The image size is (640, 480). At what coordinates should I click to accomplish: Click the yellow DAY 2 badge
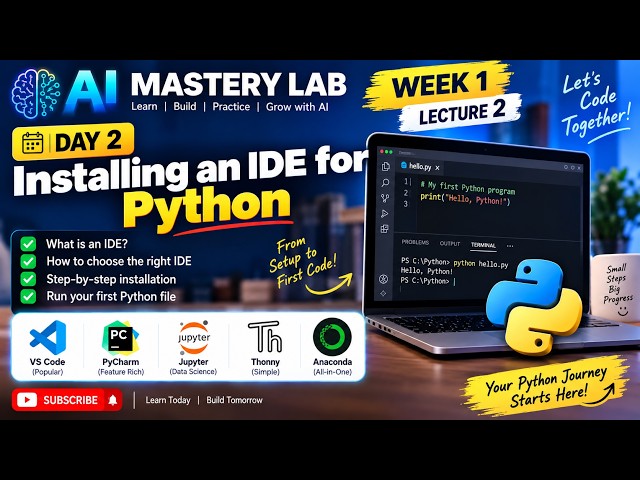coord(73,142)
